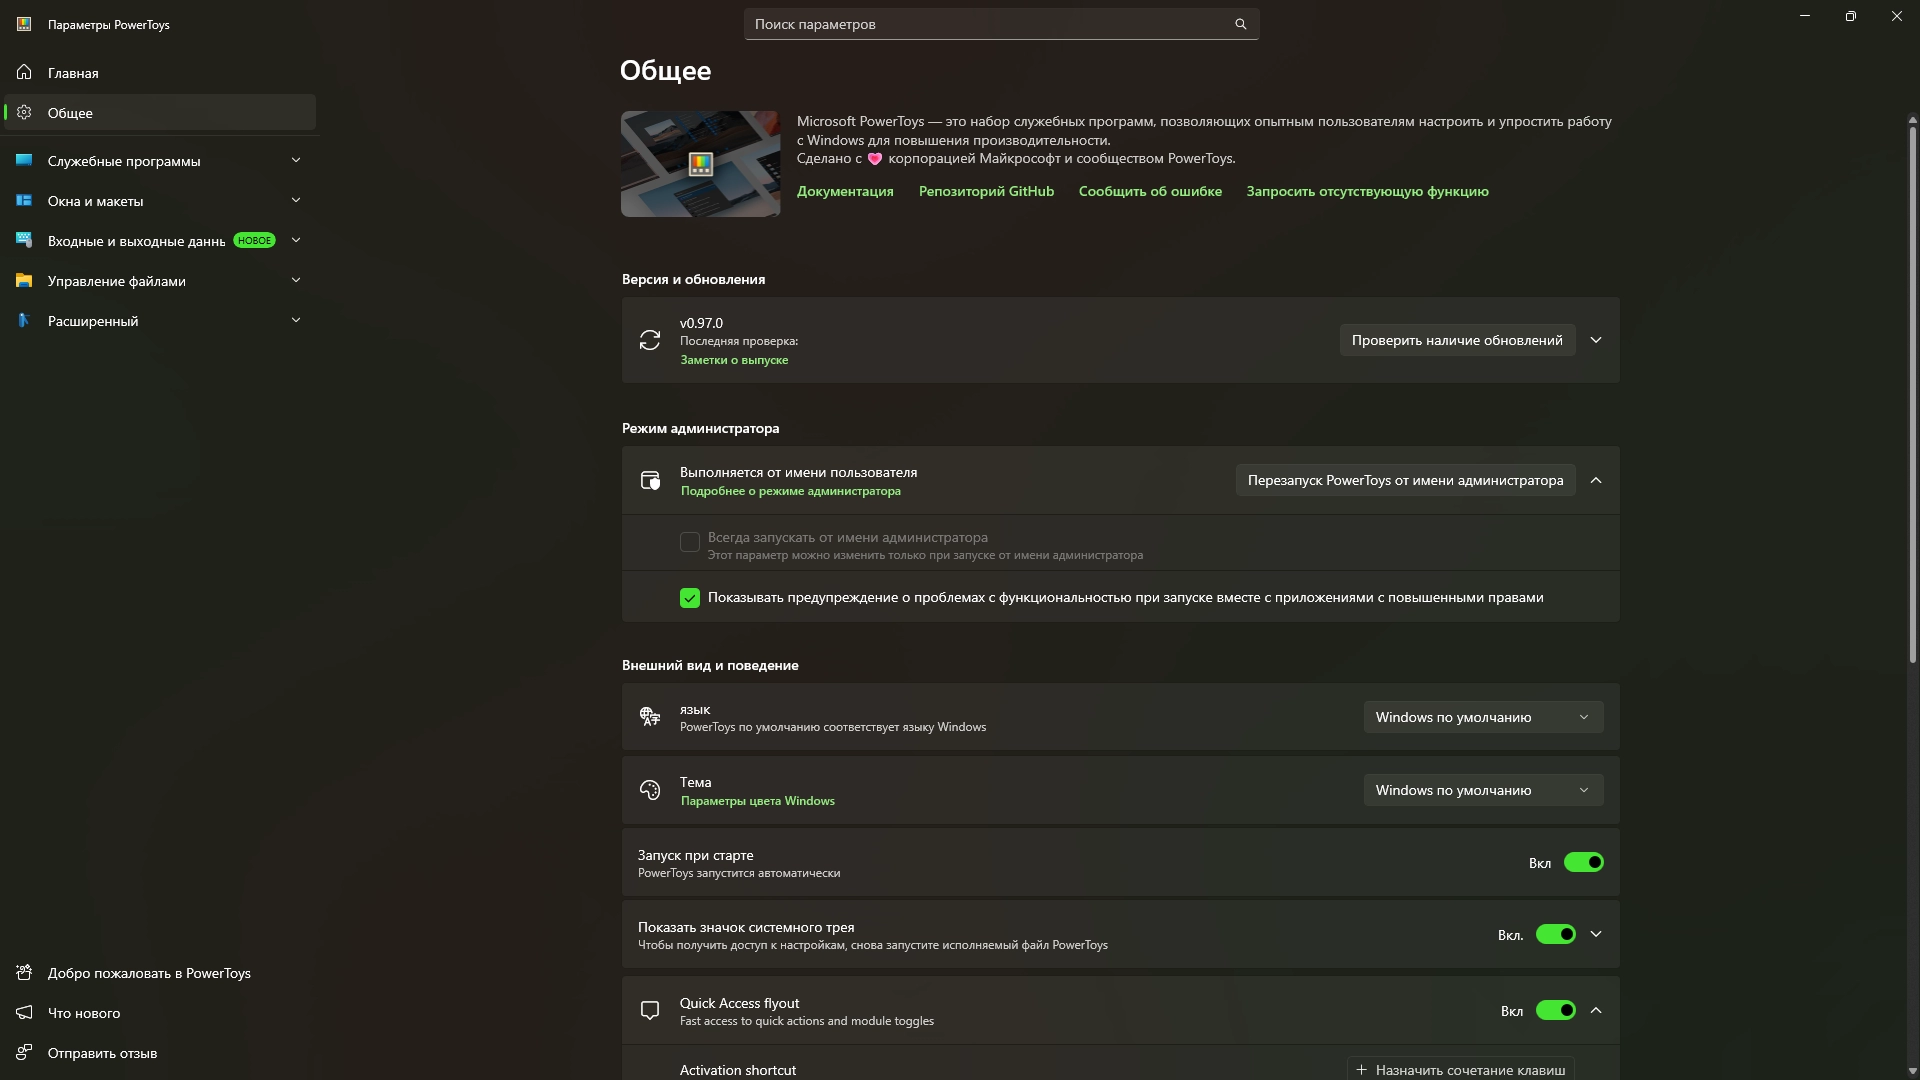Screen dimensions: 1920x1080
Task: Click the Управление файлами folder icon
Action: [x=24, y=280]
